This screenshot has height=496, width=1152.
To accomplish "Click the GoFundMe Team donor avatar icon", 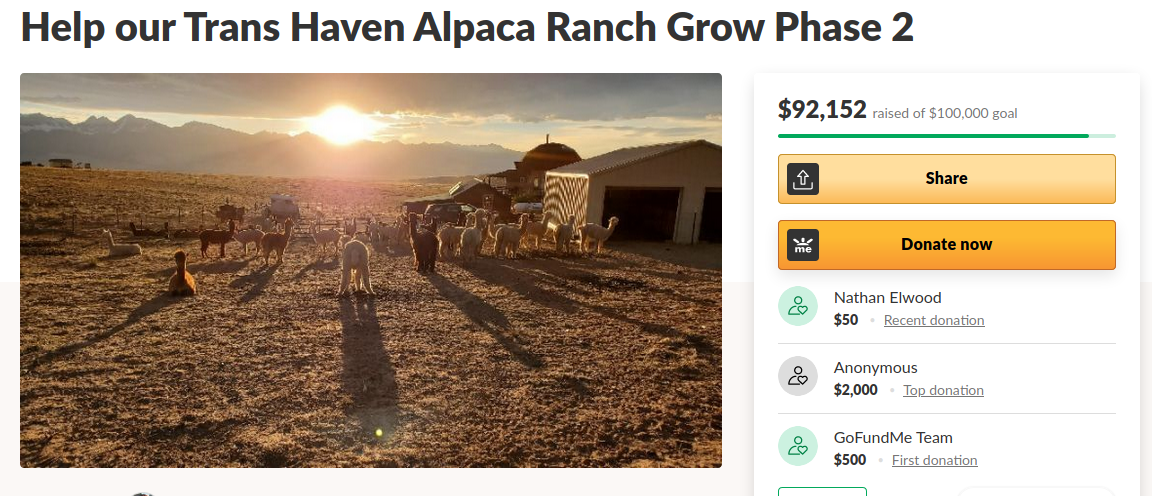I will pos(798,446).
